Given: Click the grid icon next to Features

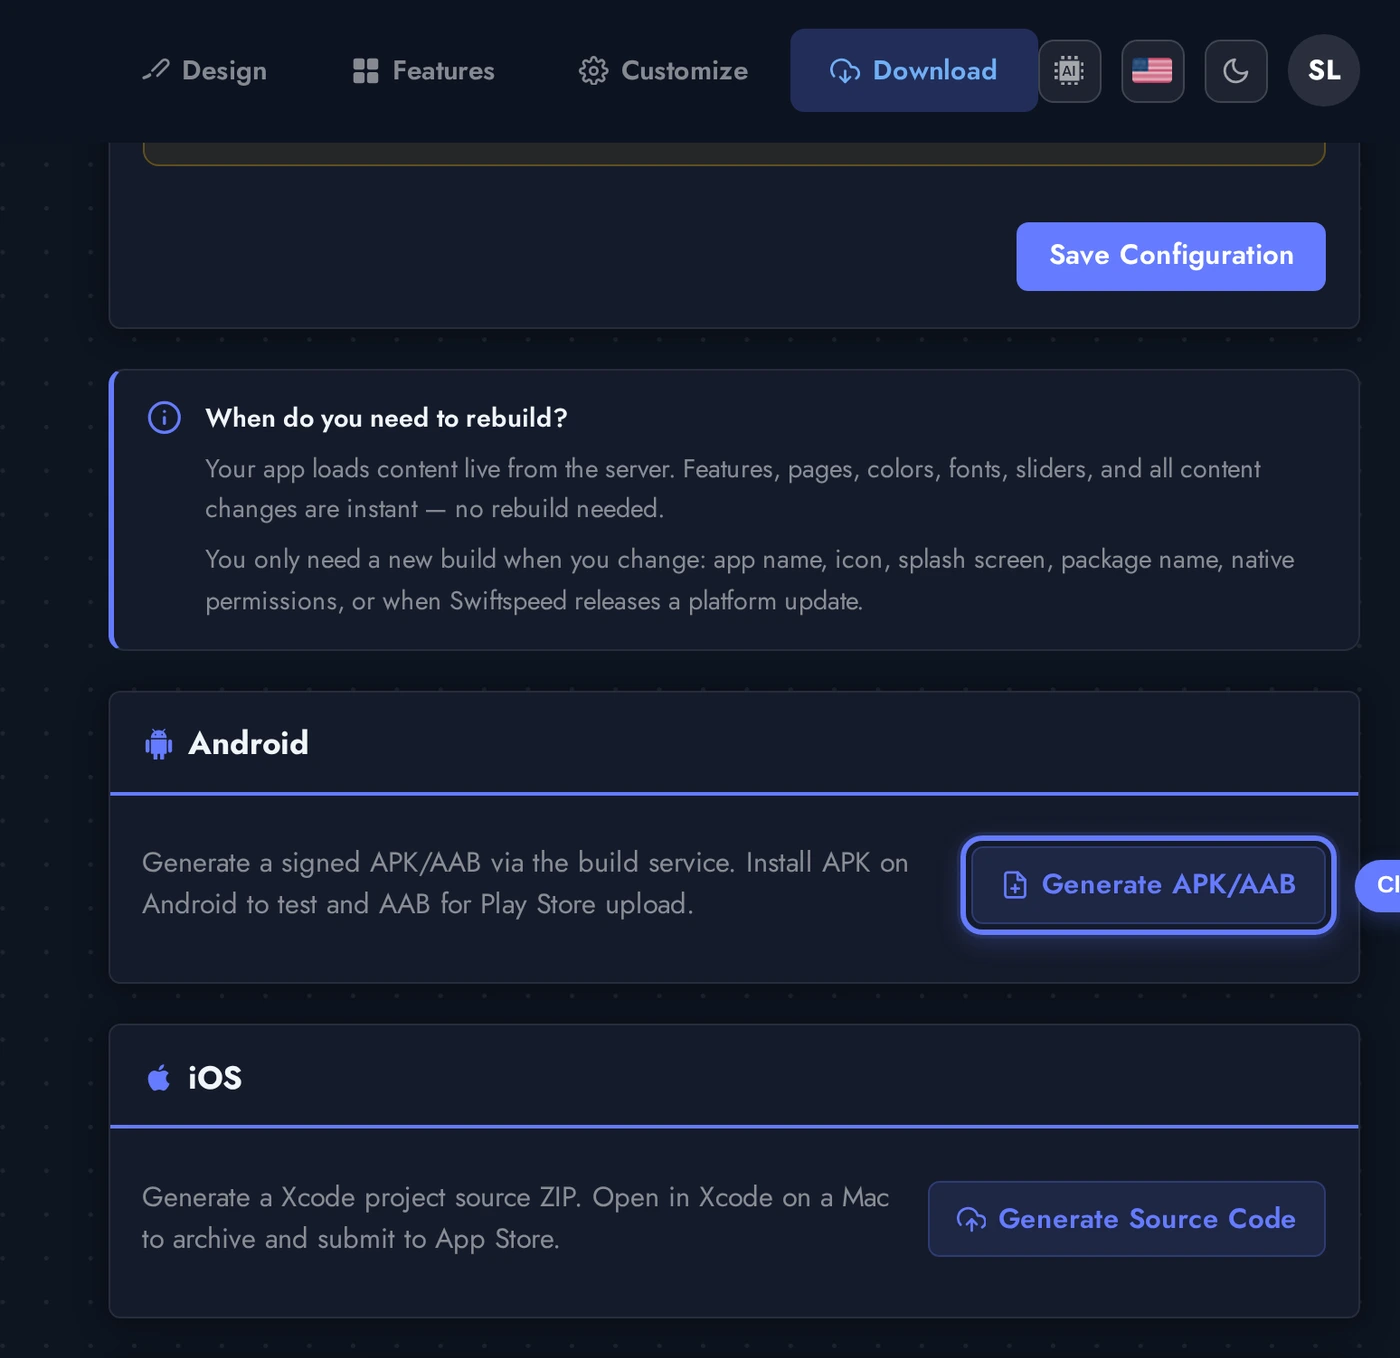Looking at the screenshot, I should pos(366,71).
